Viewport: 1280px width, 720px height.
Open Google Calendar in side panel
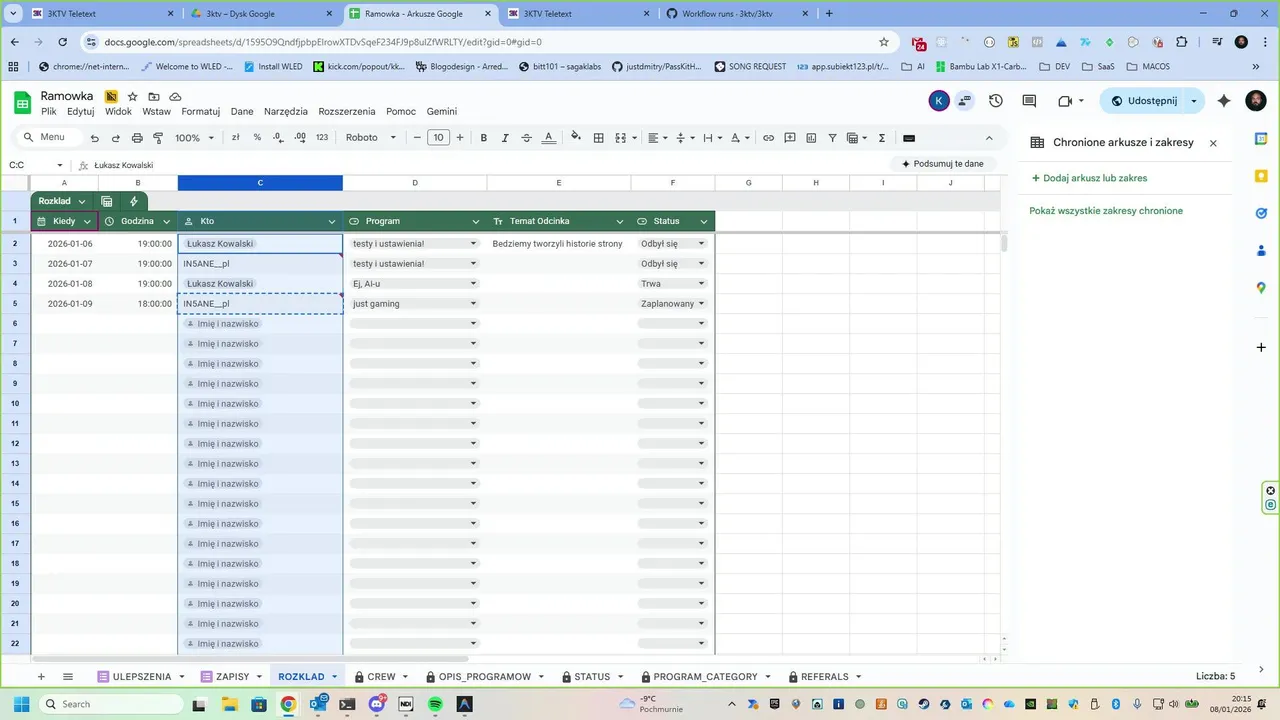1261,139
